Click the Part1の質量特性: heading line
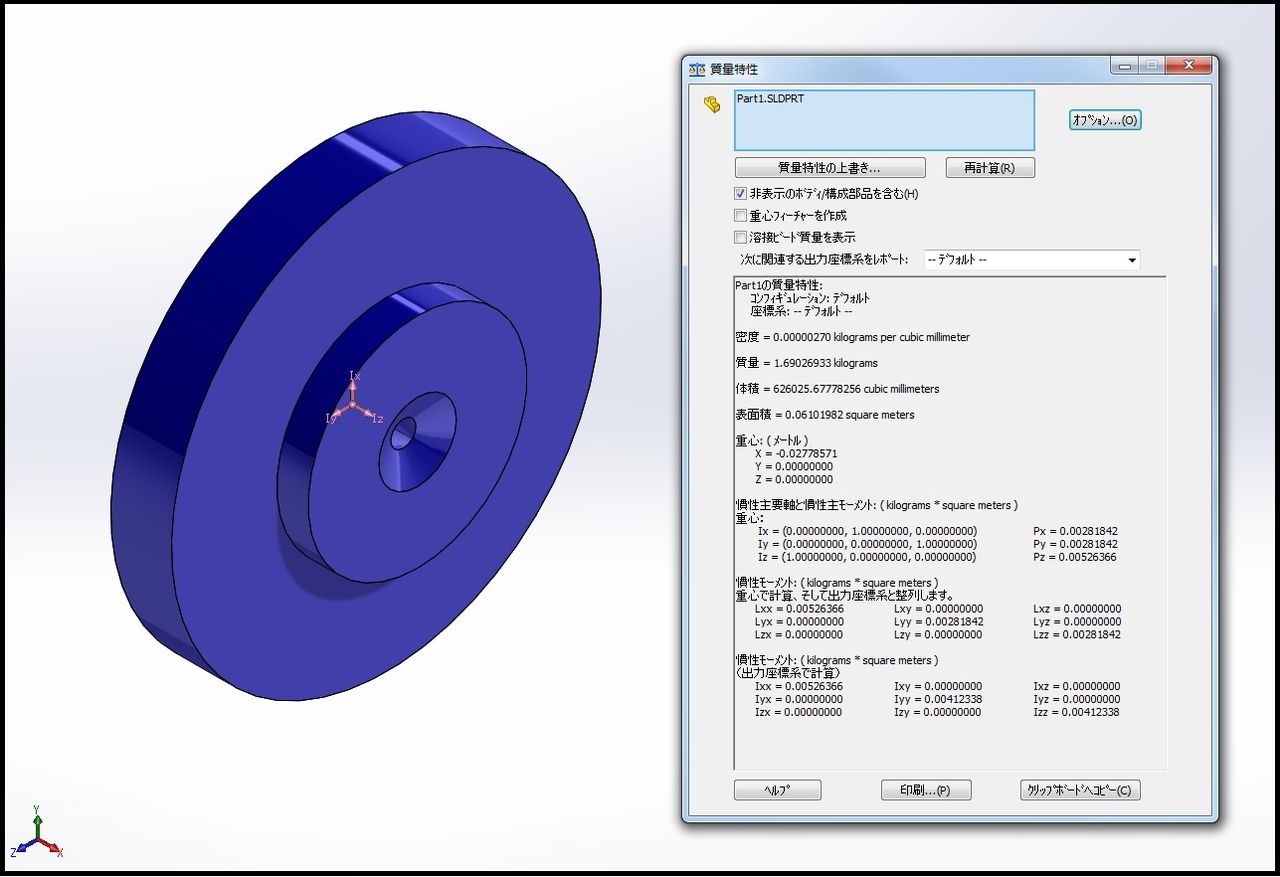 coord(778,285)
